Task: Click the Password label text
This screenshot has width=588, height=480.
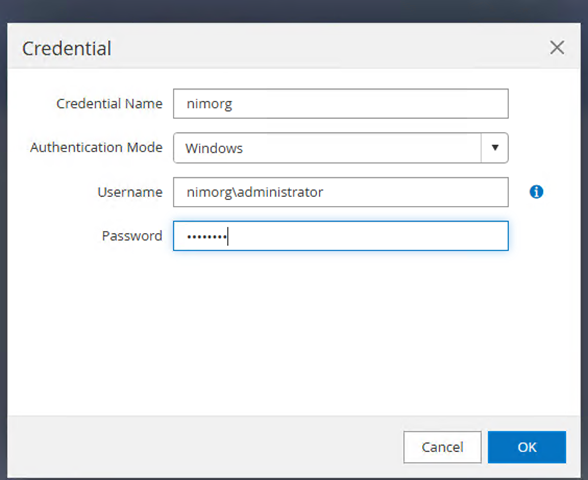Action: (132, 236)
